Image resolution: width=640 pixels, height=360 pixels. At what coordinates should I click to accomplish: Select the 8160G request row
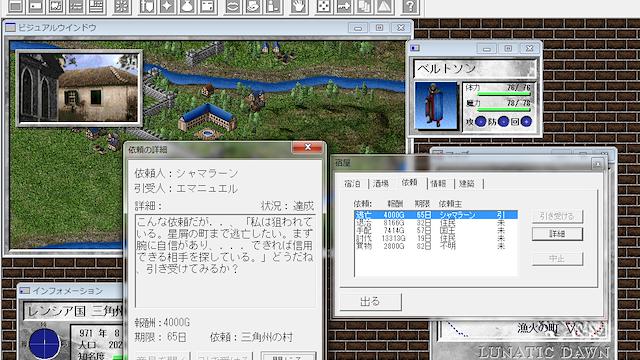(436, 223)
